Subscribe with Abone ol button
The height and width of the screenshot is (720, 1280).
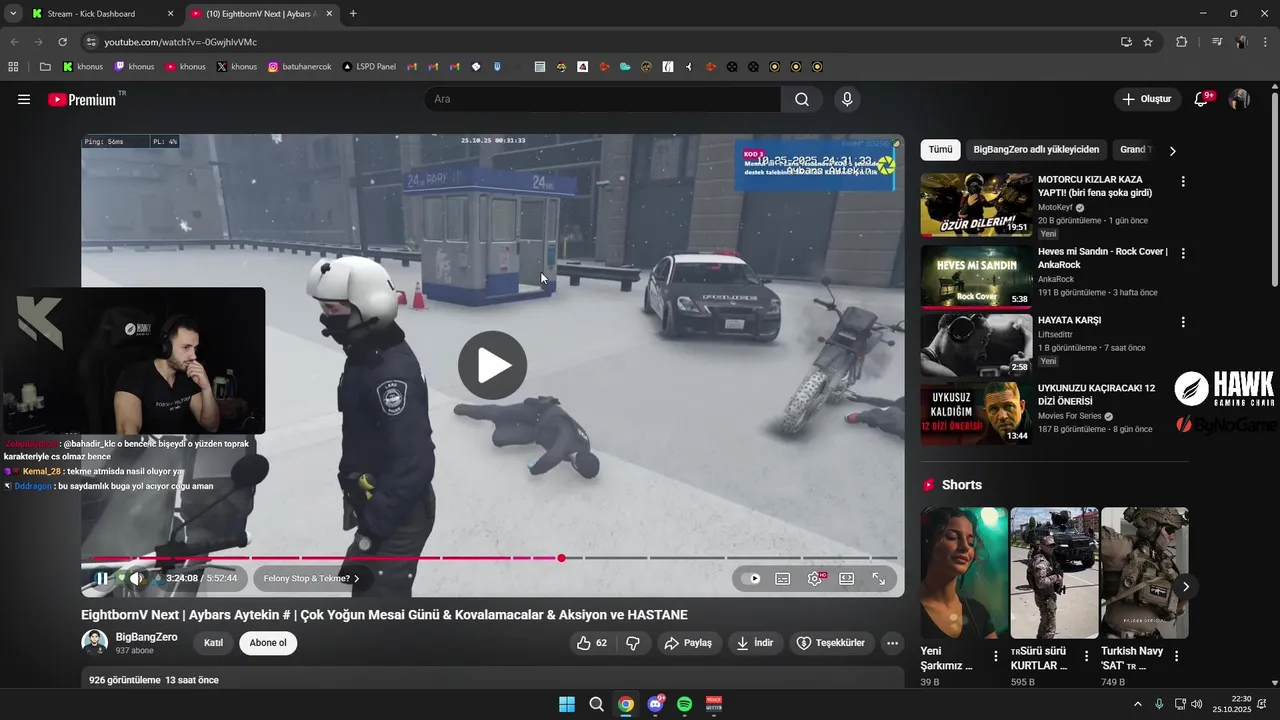pyautogui.click(x=268, y=643)
